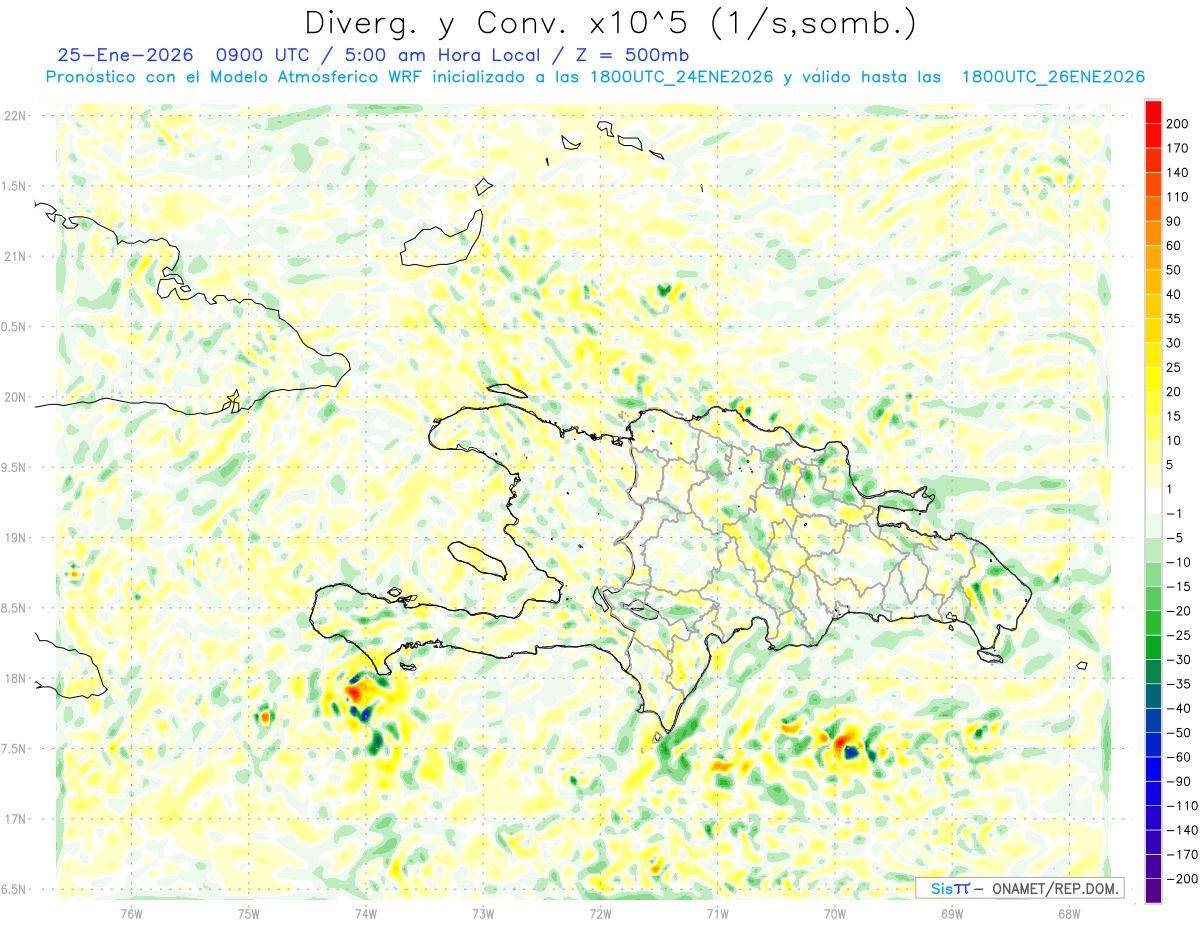Click the '72W' longitude label

coord(600,913)
